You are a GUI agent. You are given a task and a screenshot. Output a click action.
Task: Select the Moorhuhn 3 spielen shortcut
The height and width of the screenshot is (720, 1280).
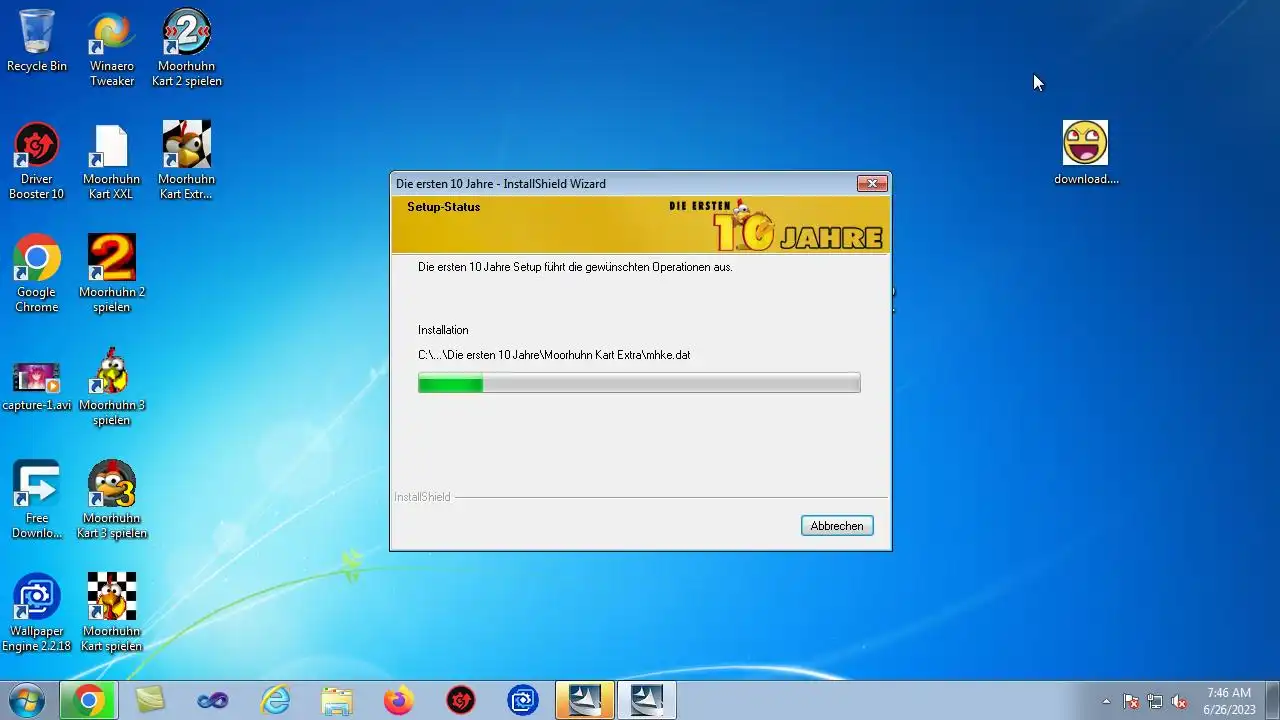[112, 387]
